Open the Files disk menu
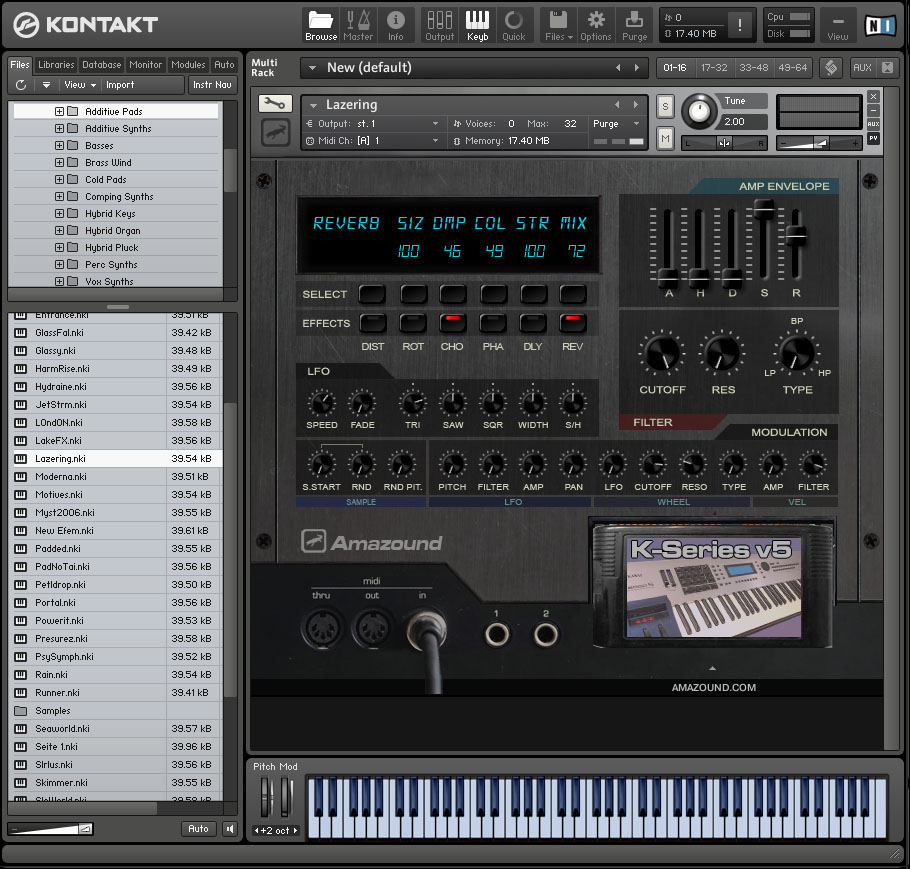The width and height of the screenshot is (910, 869). pyautogui.click(x=558, y=26)
